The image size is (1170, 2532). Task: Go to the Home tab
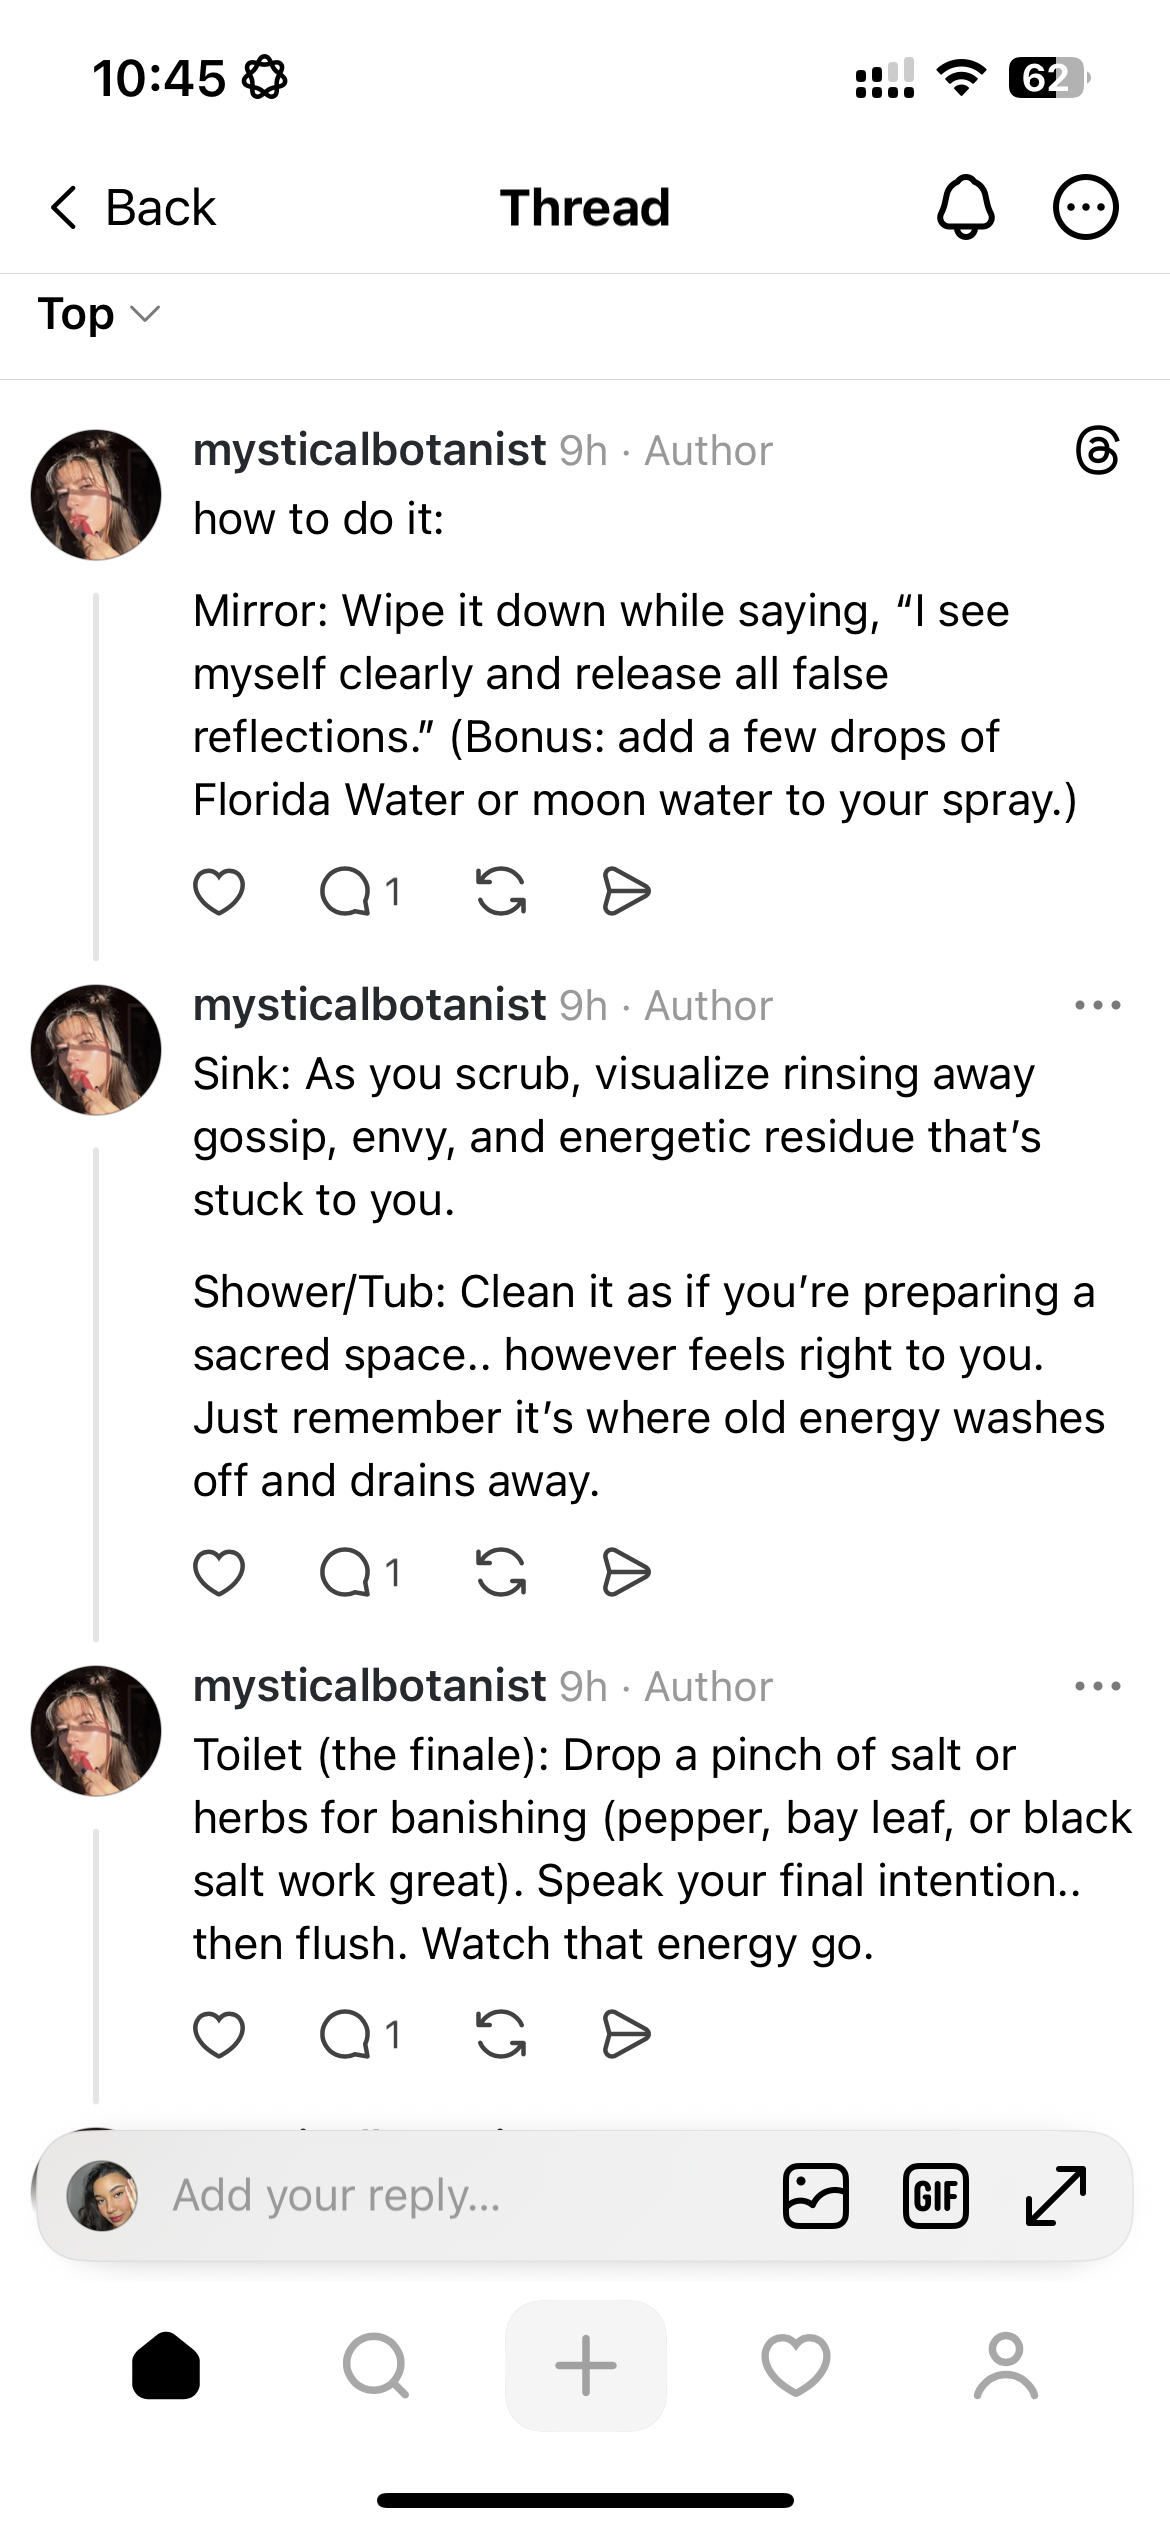(x=166, y=2365)
